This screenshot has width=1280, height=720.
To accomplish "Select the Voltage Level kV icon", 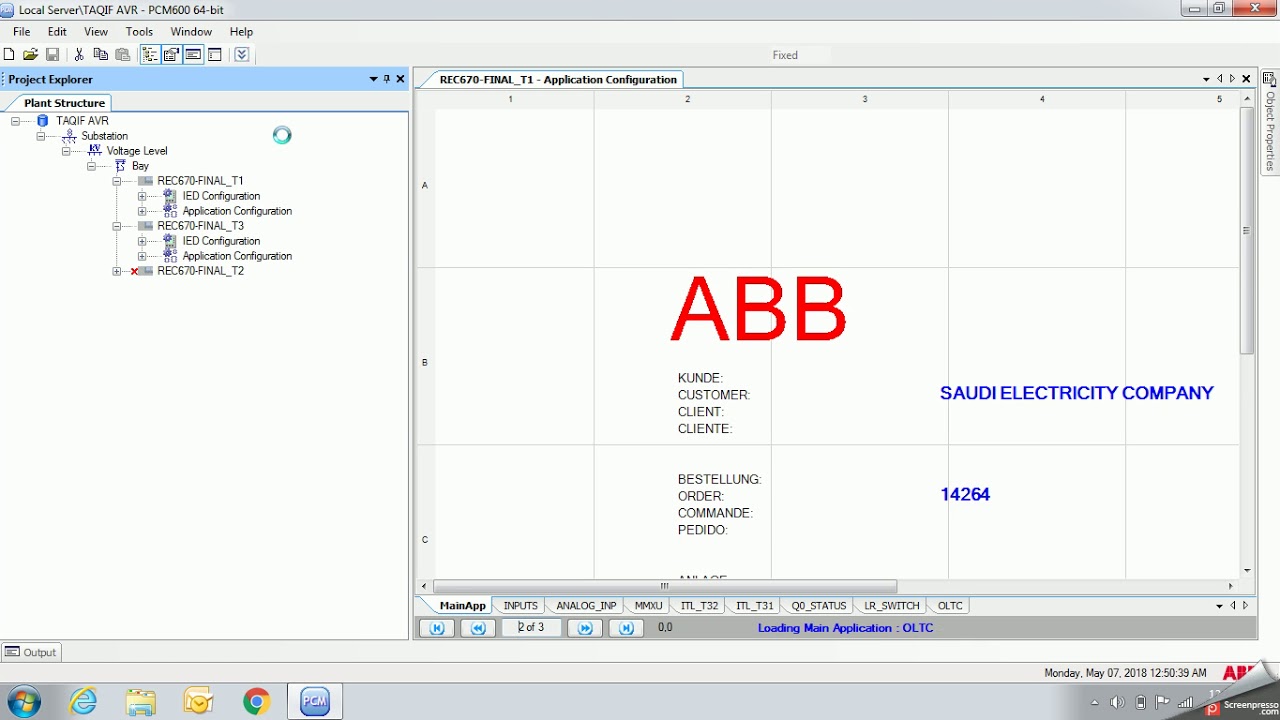I will tap(95, 151).
